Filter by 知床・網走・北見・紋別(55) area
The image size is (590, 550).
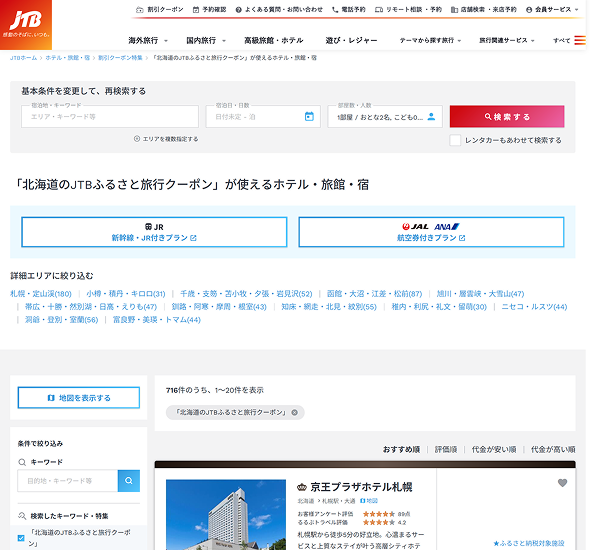[x=329, y=307]
